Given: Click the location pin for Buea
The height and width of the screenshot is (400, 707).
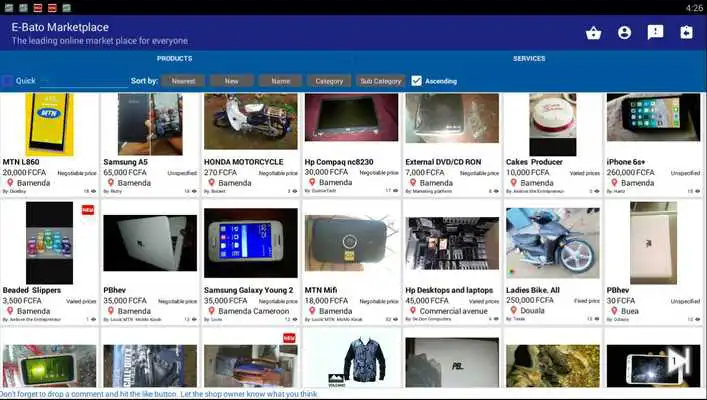Looking at the screenshot, I should 614,311.
